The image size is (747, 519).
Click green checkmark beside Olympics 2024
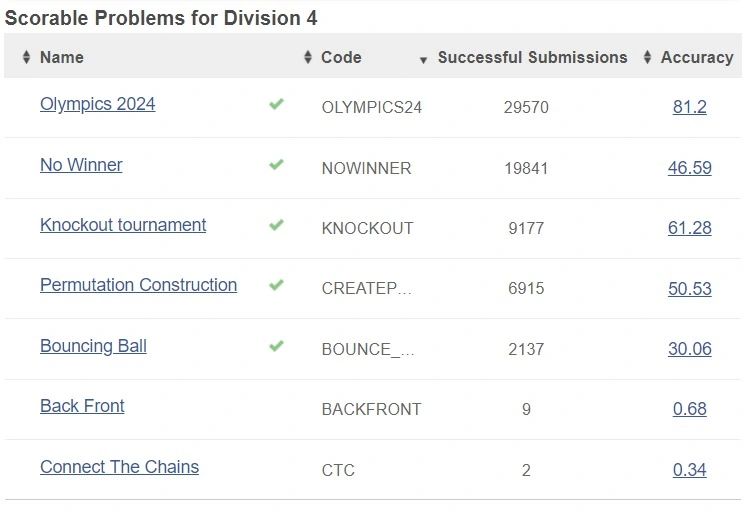276,104
